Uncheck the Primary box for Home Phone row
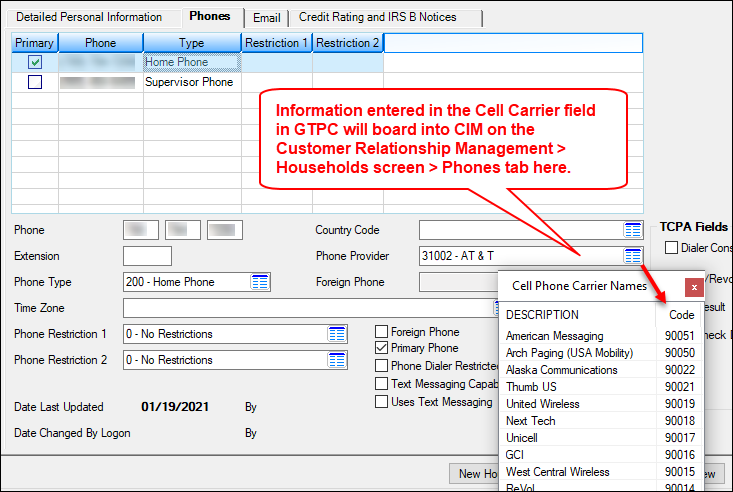The height and width of the screenshot is (492, 733). [x=35, y=62]
